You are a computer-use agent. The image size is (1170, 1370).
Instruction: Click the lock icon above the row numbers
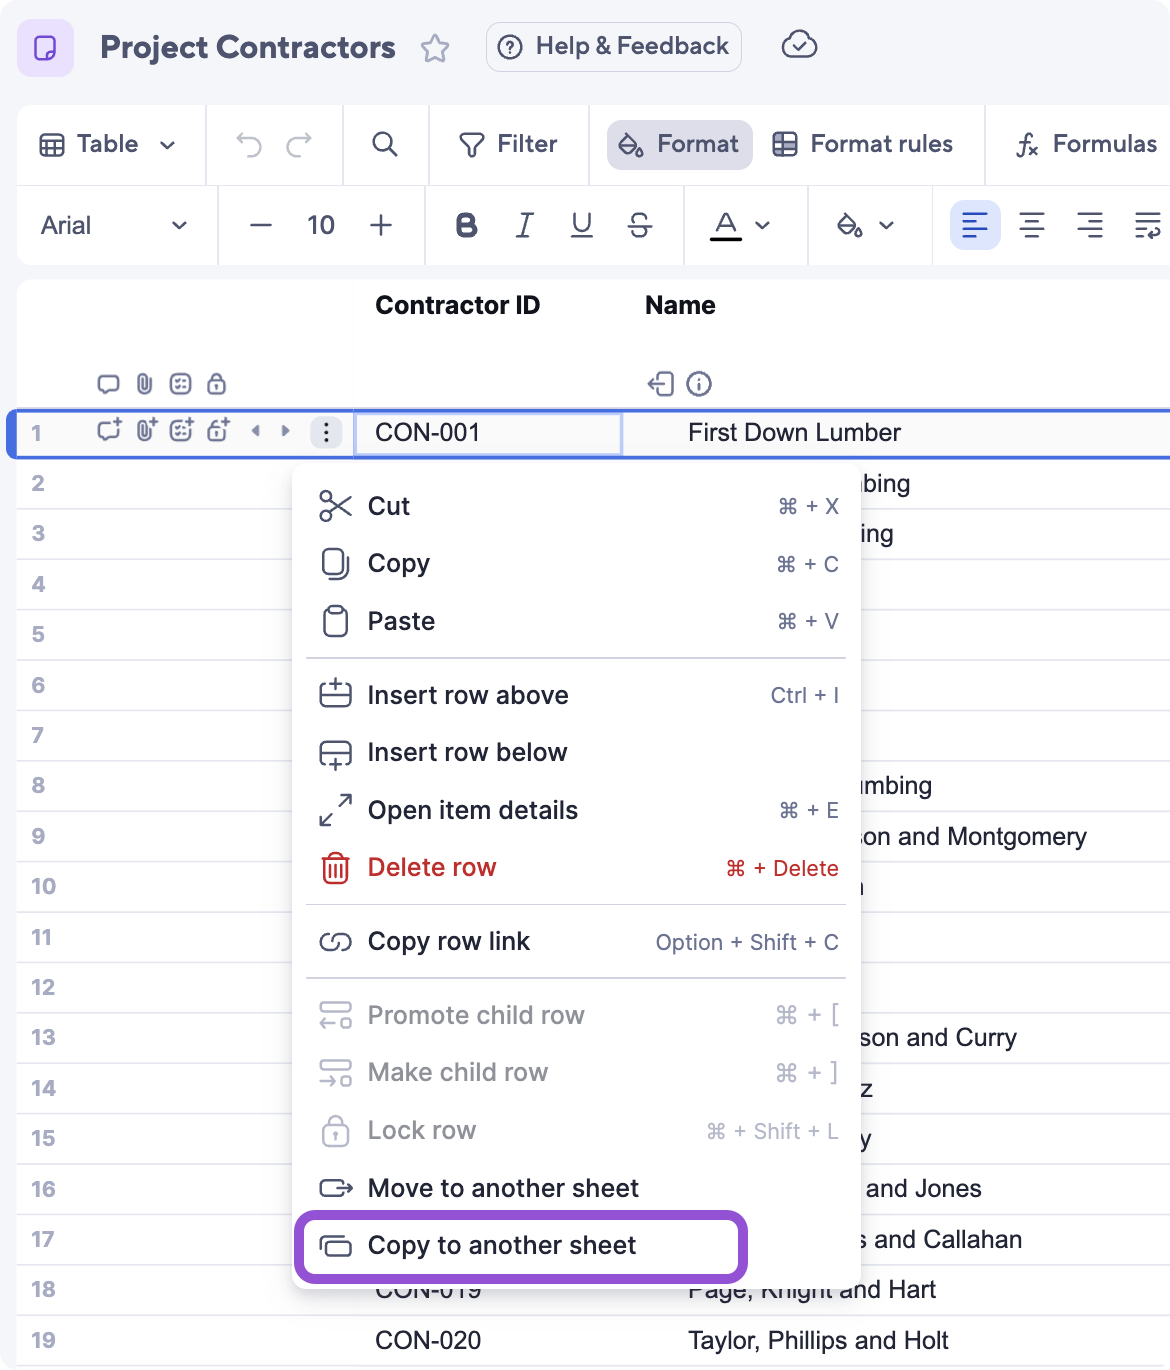coord(216,383)
